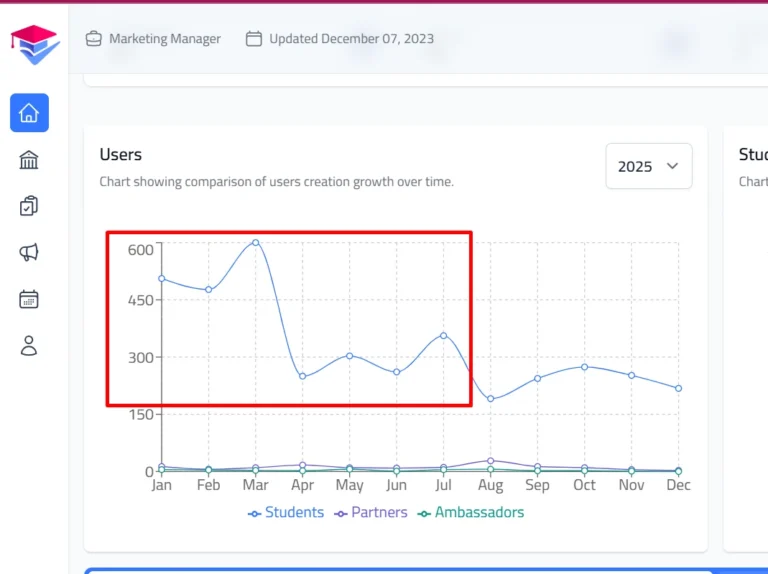768x574 pixels.
Task: Click the Marketing Manager role label
Action: (165, 39)
